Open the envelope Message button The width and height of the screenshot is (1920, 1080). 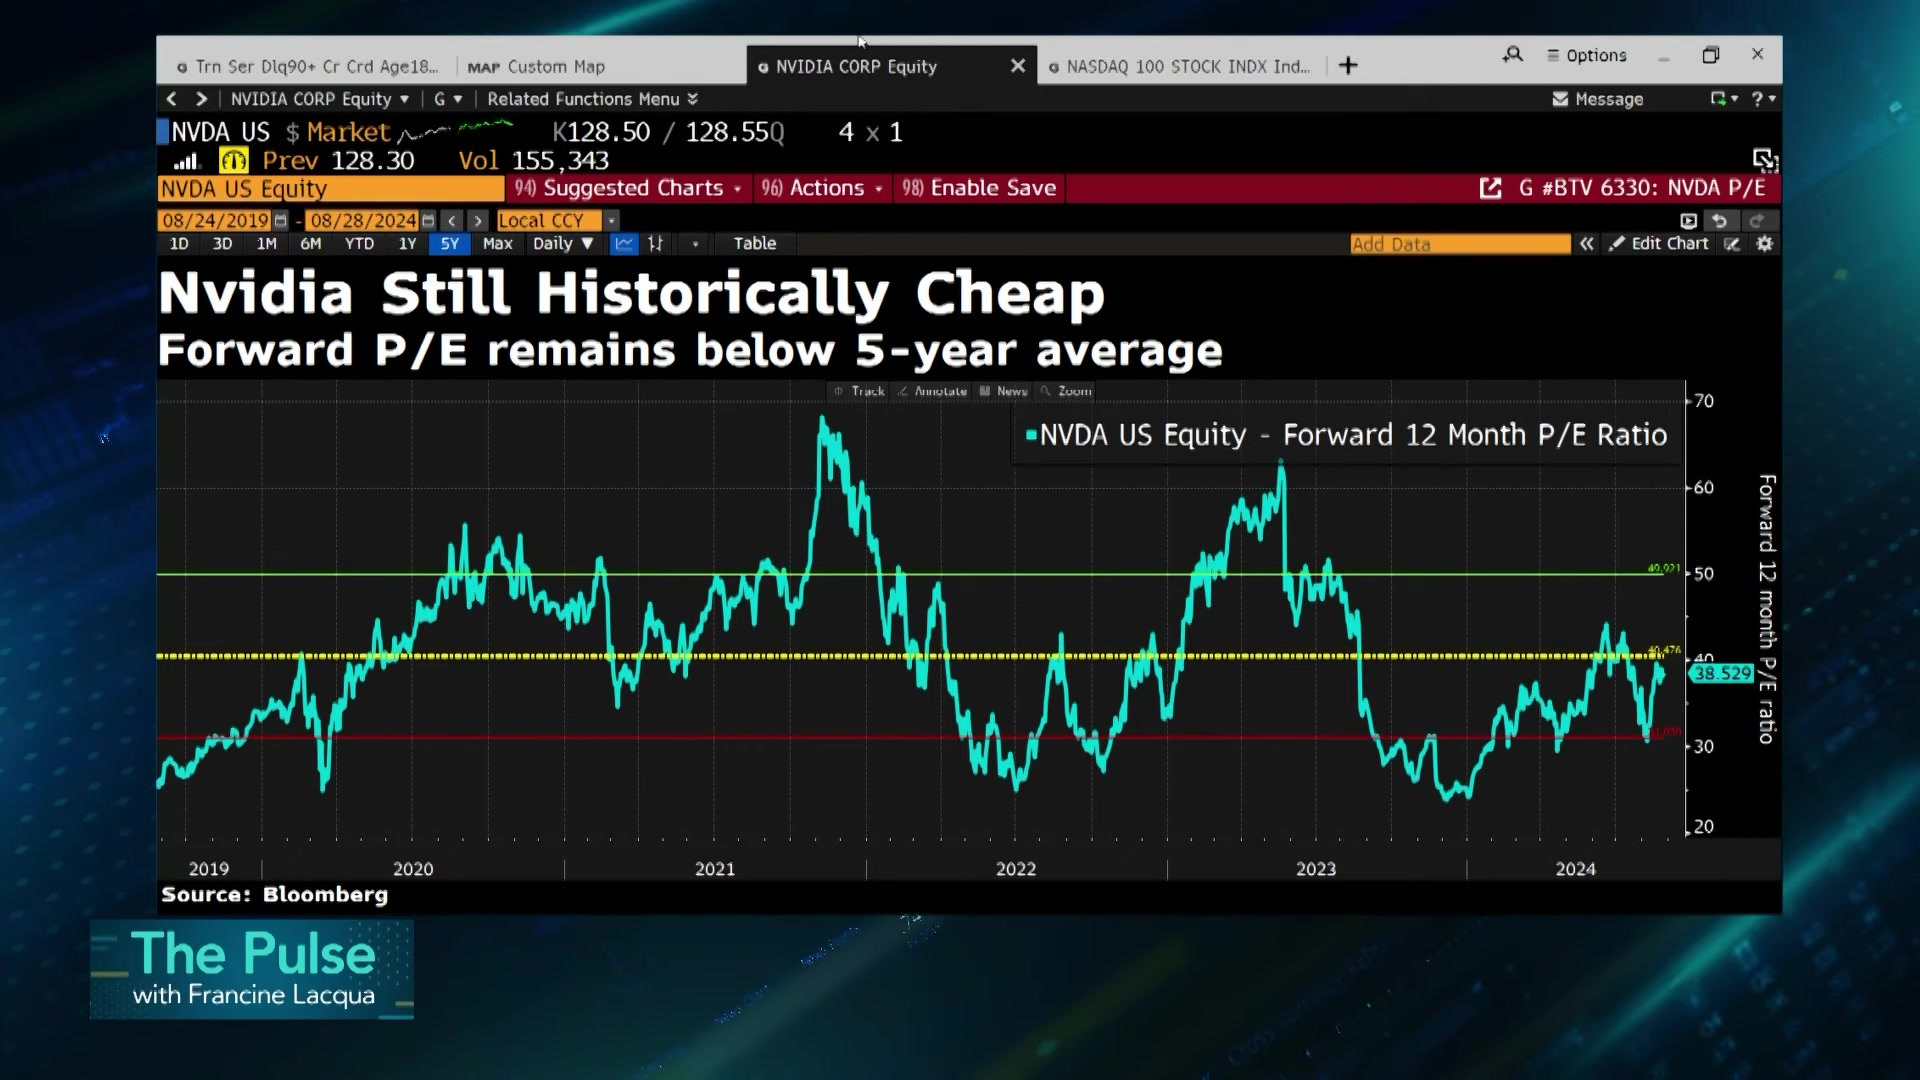[x=1597, y=99]
